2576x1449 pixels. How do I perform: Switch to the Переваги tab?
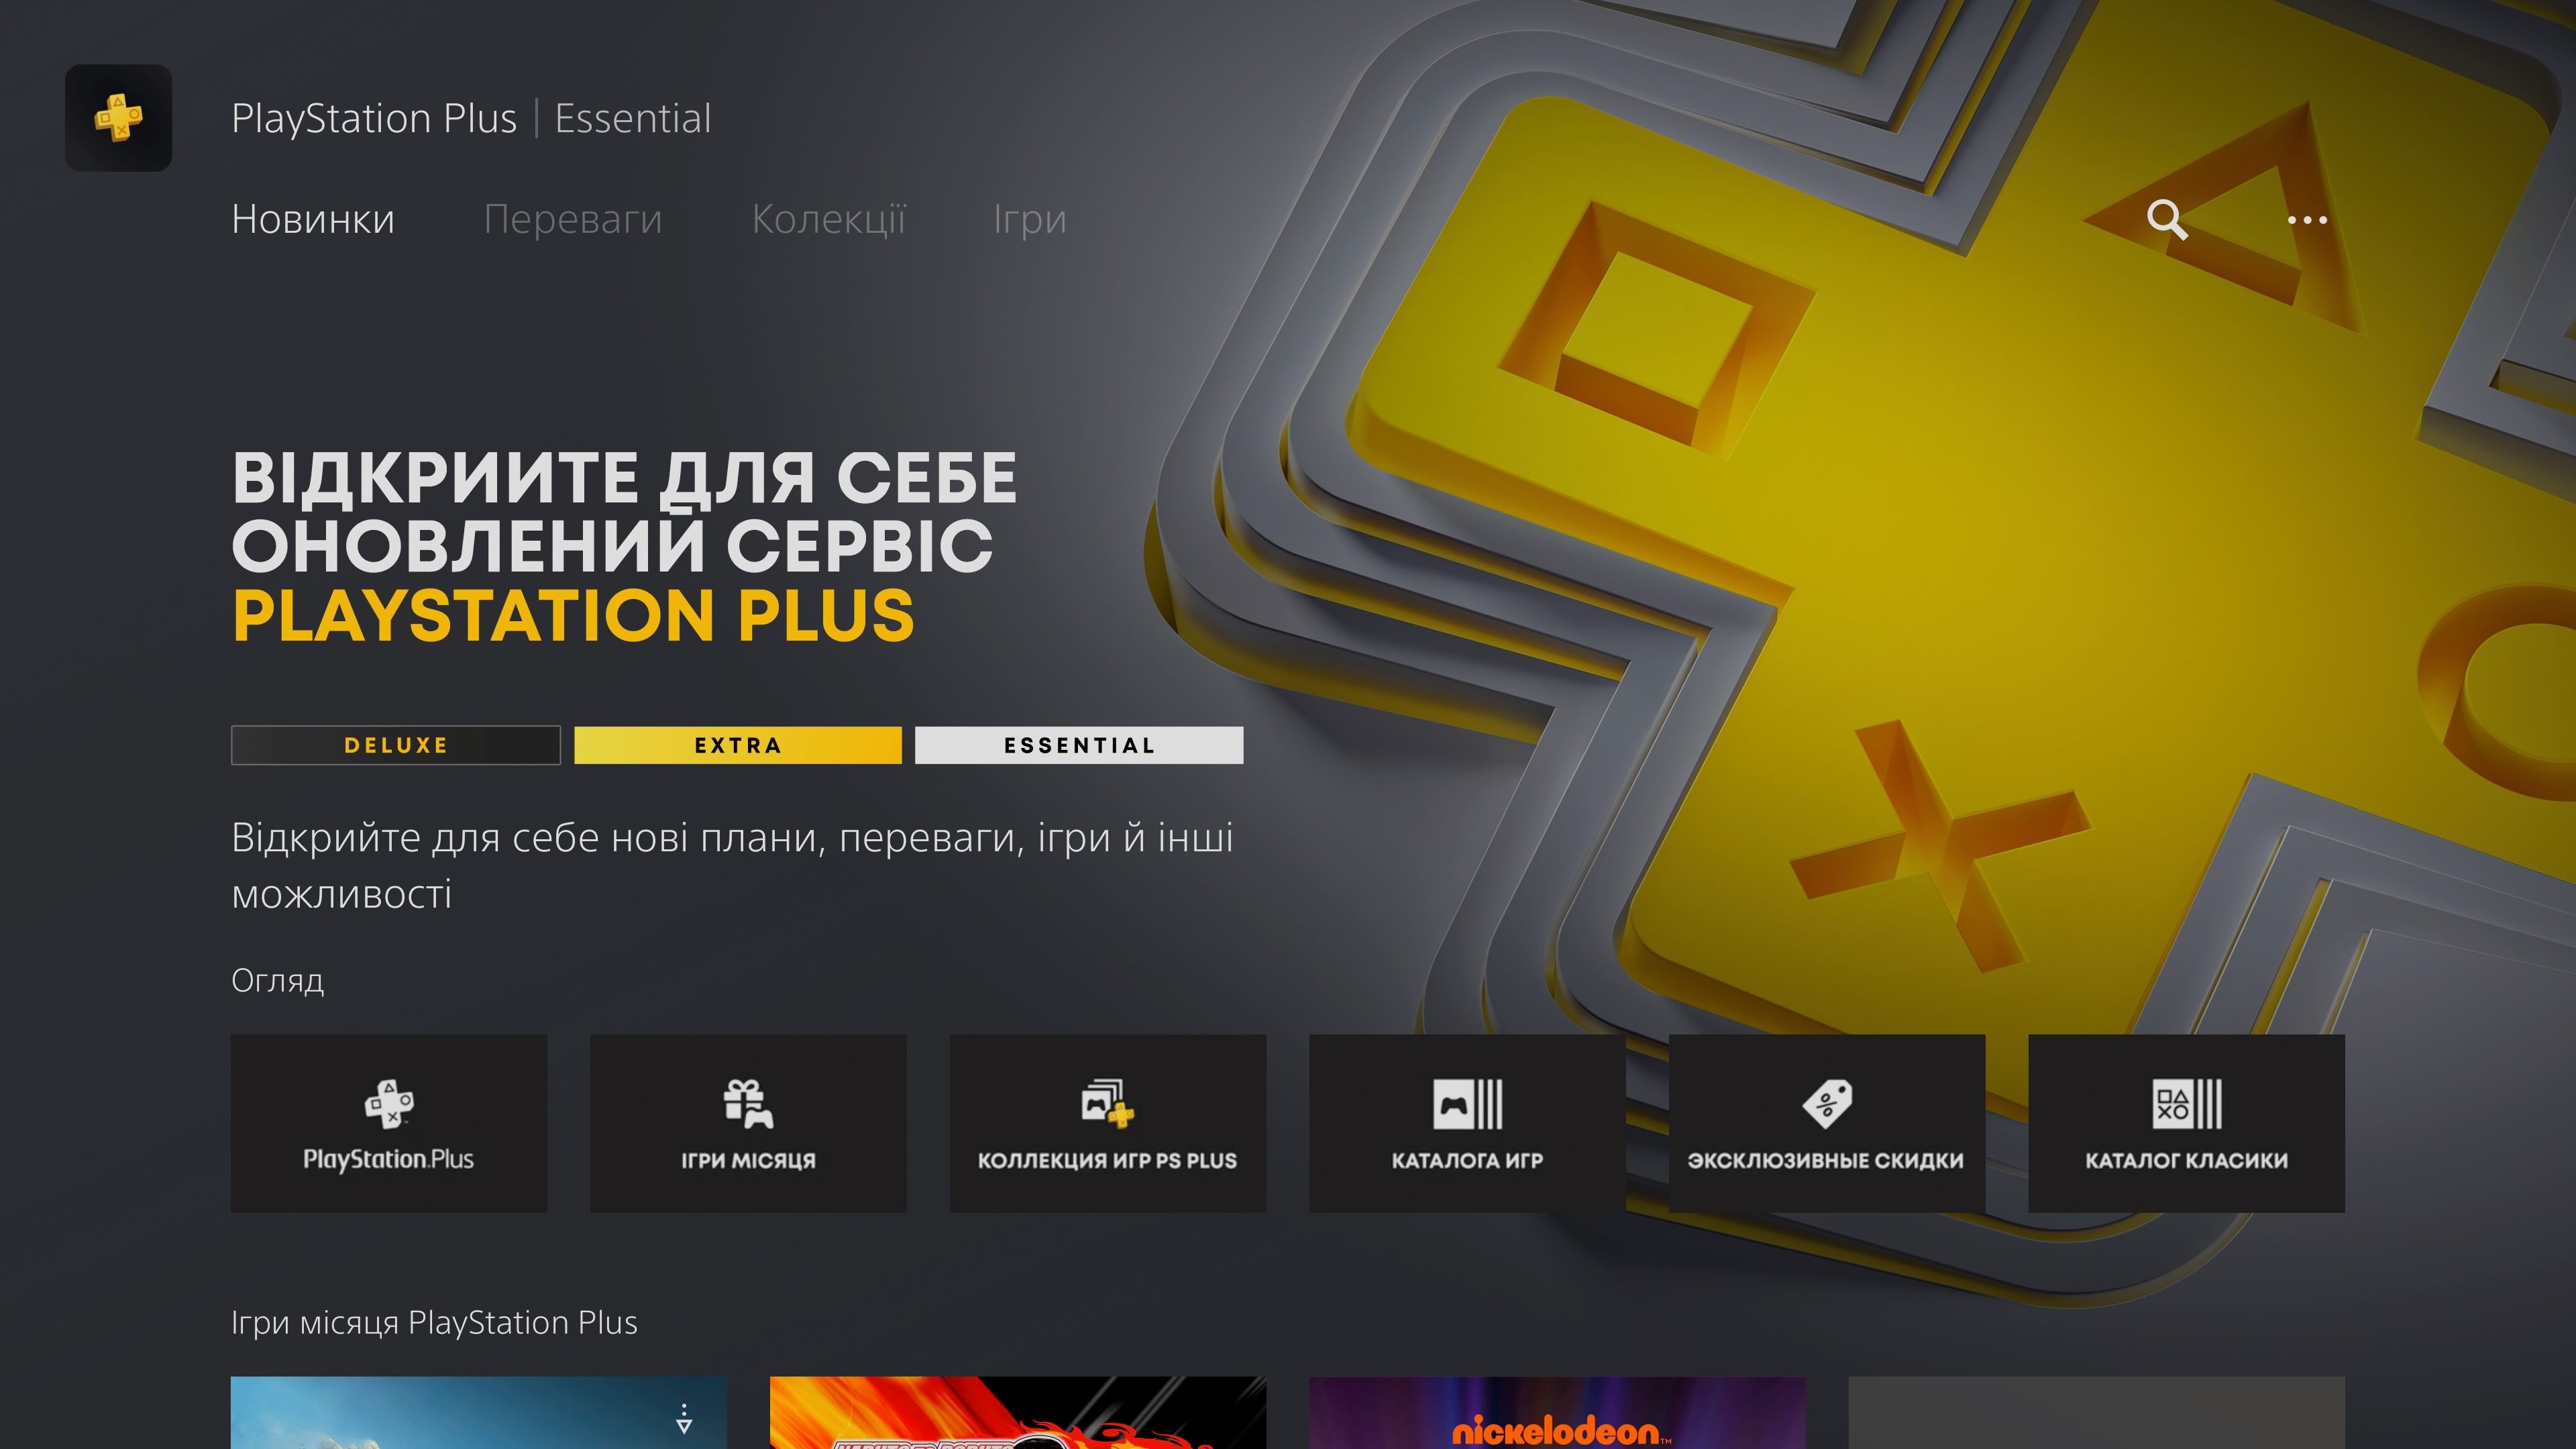click(x=573, y=219)
